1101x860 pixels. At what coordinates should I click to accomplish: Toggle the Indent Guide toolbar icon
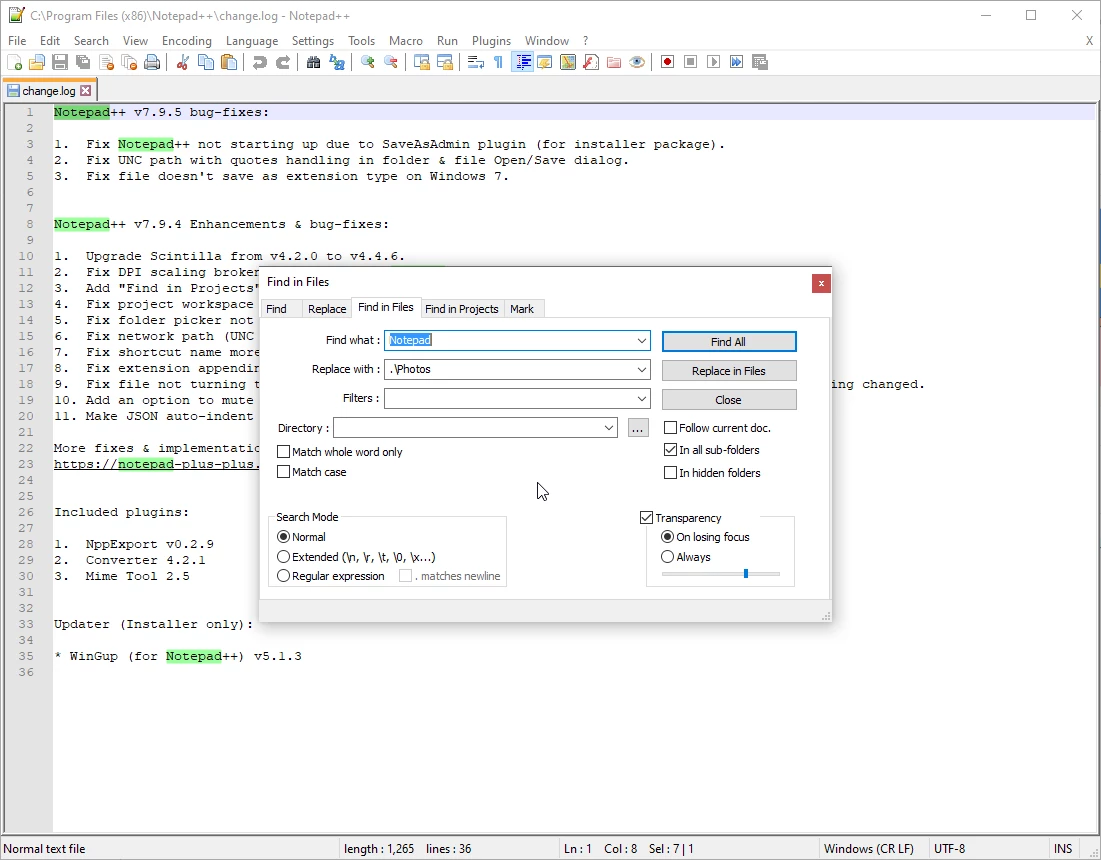click(522, 62)
